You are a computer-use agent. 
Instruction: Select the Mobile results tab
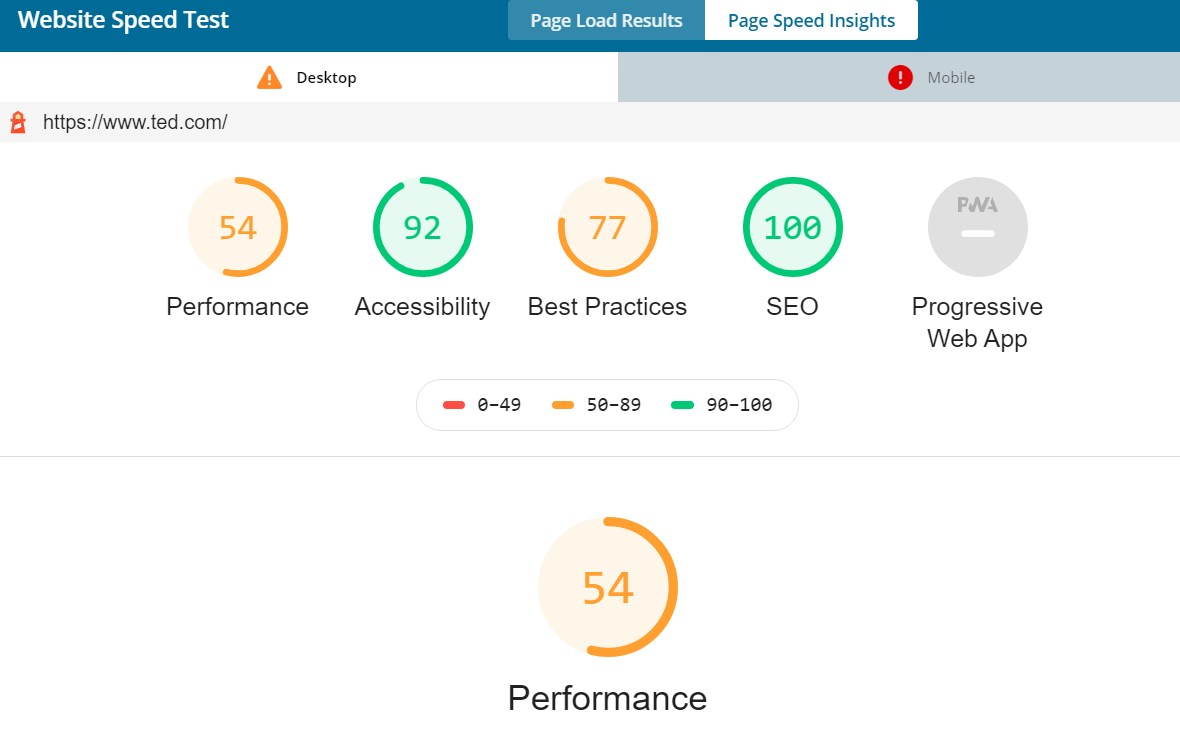tap(899, 77)
